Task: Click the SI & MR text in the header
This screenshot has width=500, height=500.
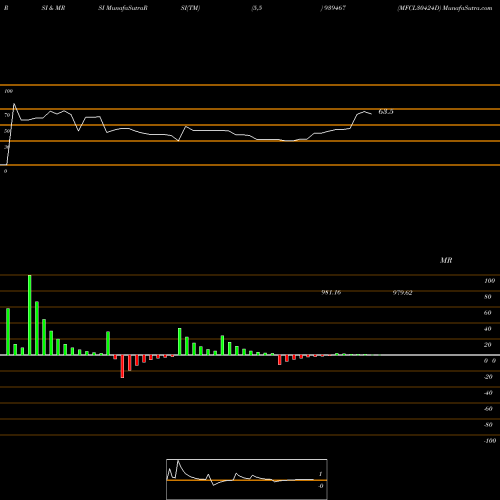Action: (x=53, y=8)
